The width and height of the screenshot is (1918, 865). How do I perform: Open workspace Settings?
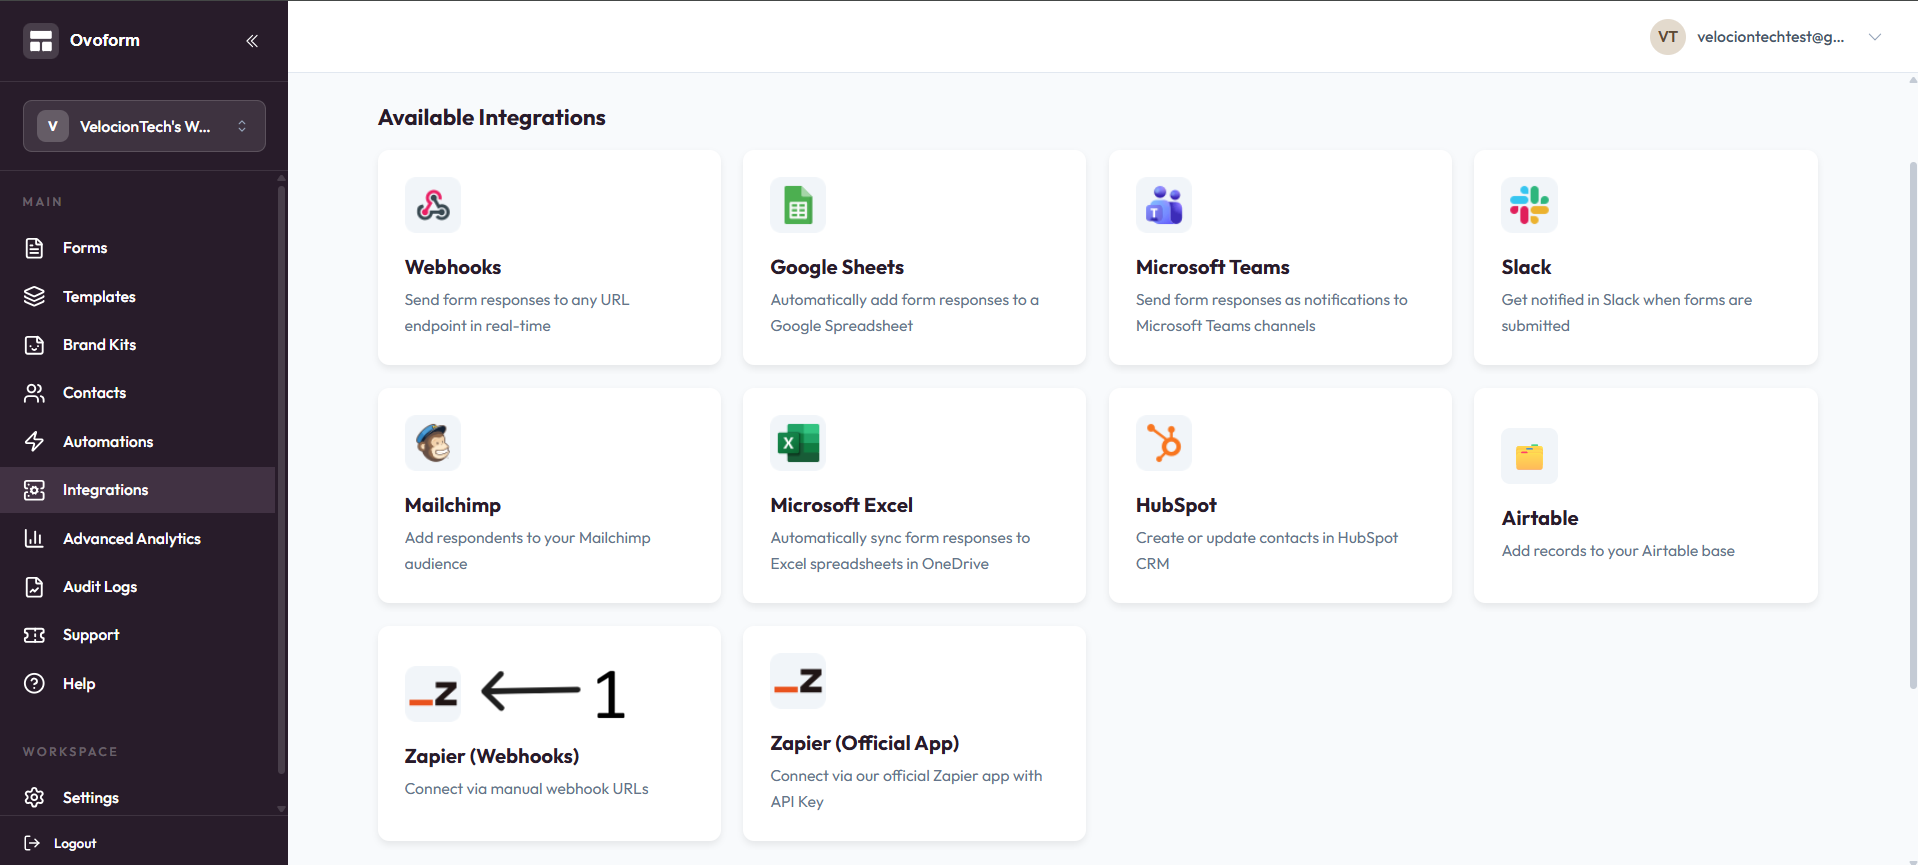[x=90, y=798]
